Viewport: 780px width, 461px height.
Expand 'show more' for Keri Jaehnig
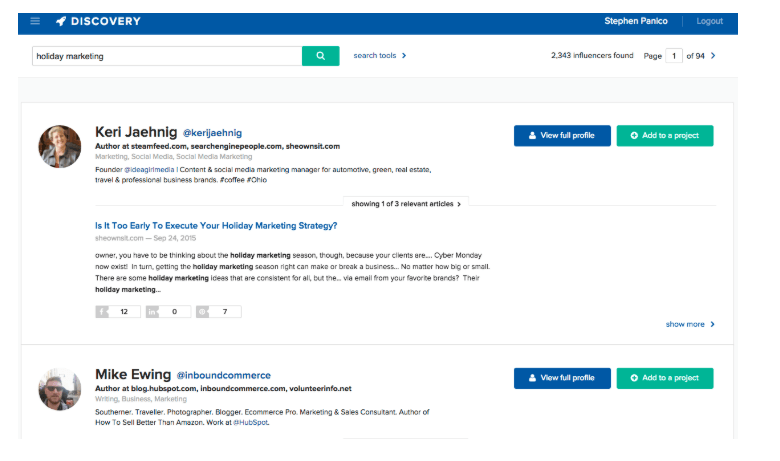coord(690,324)
